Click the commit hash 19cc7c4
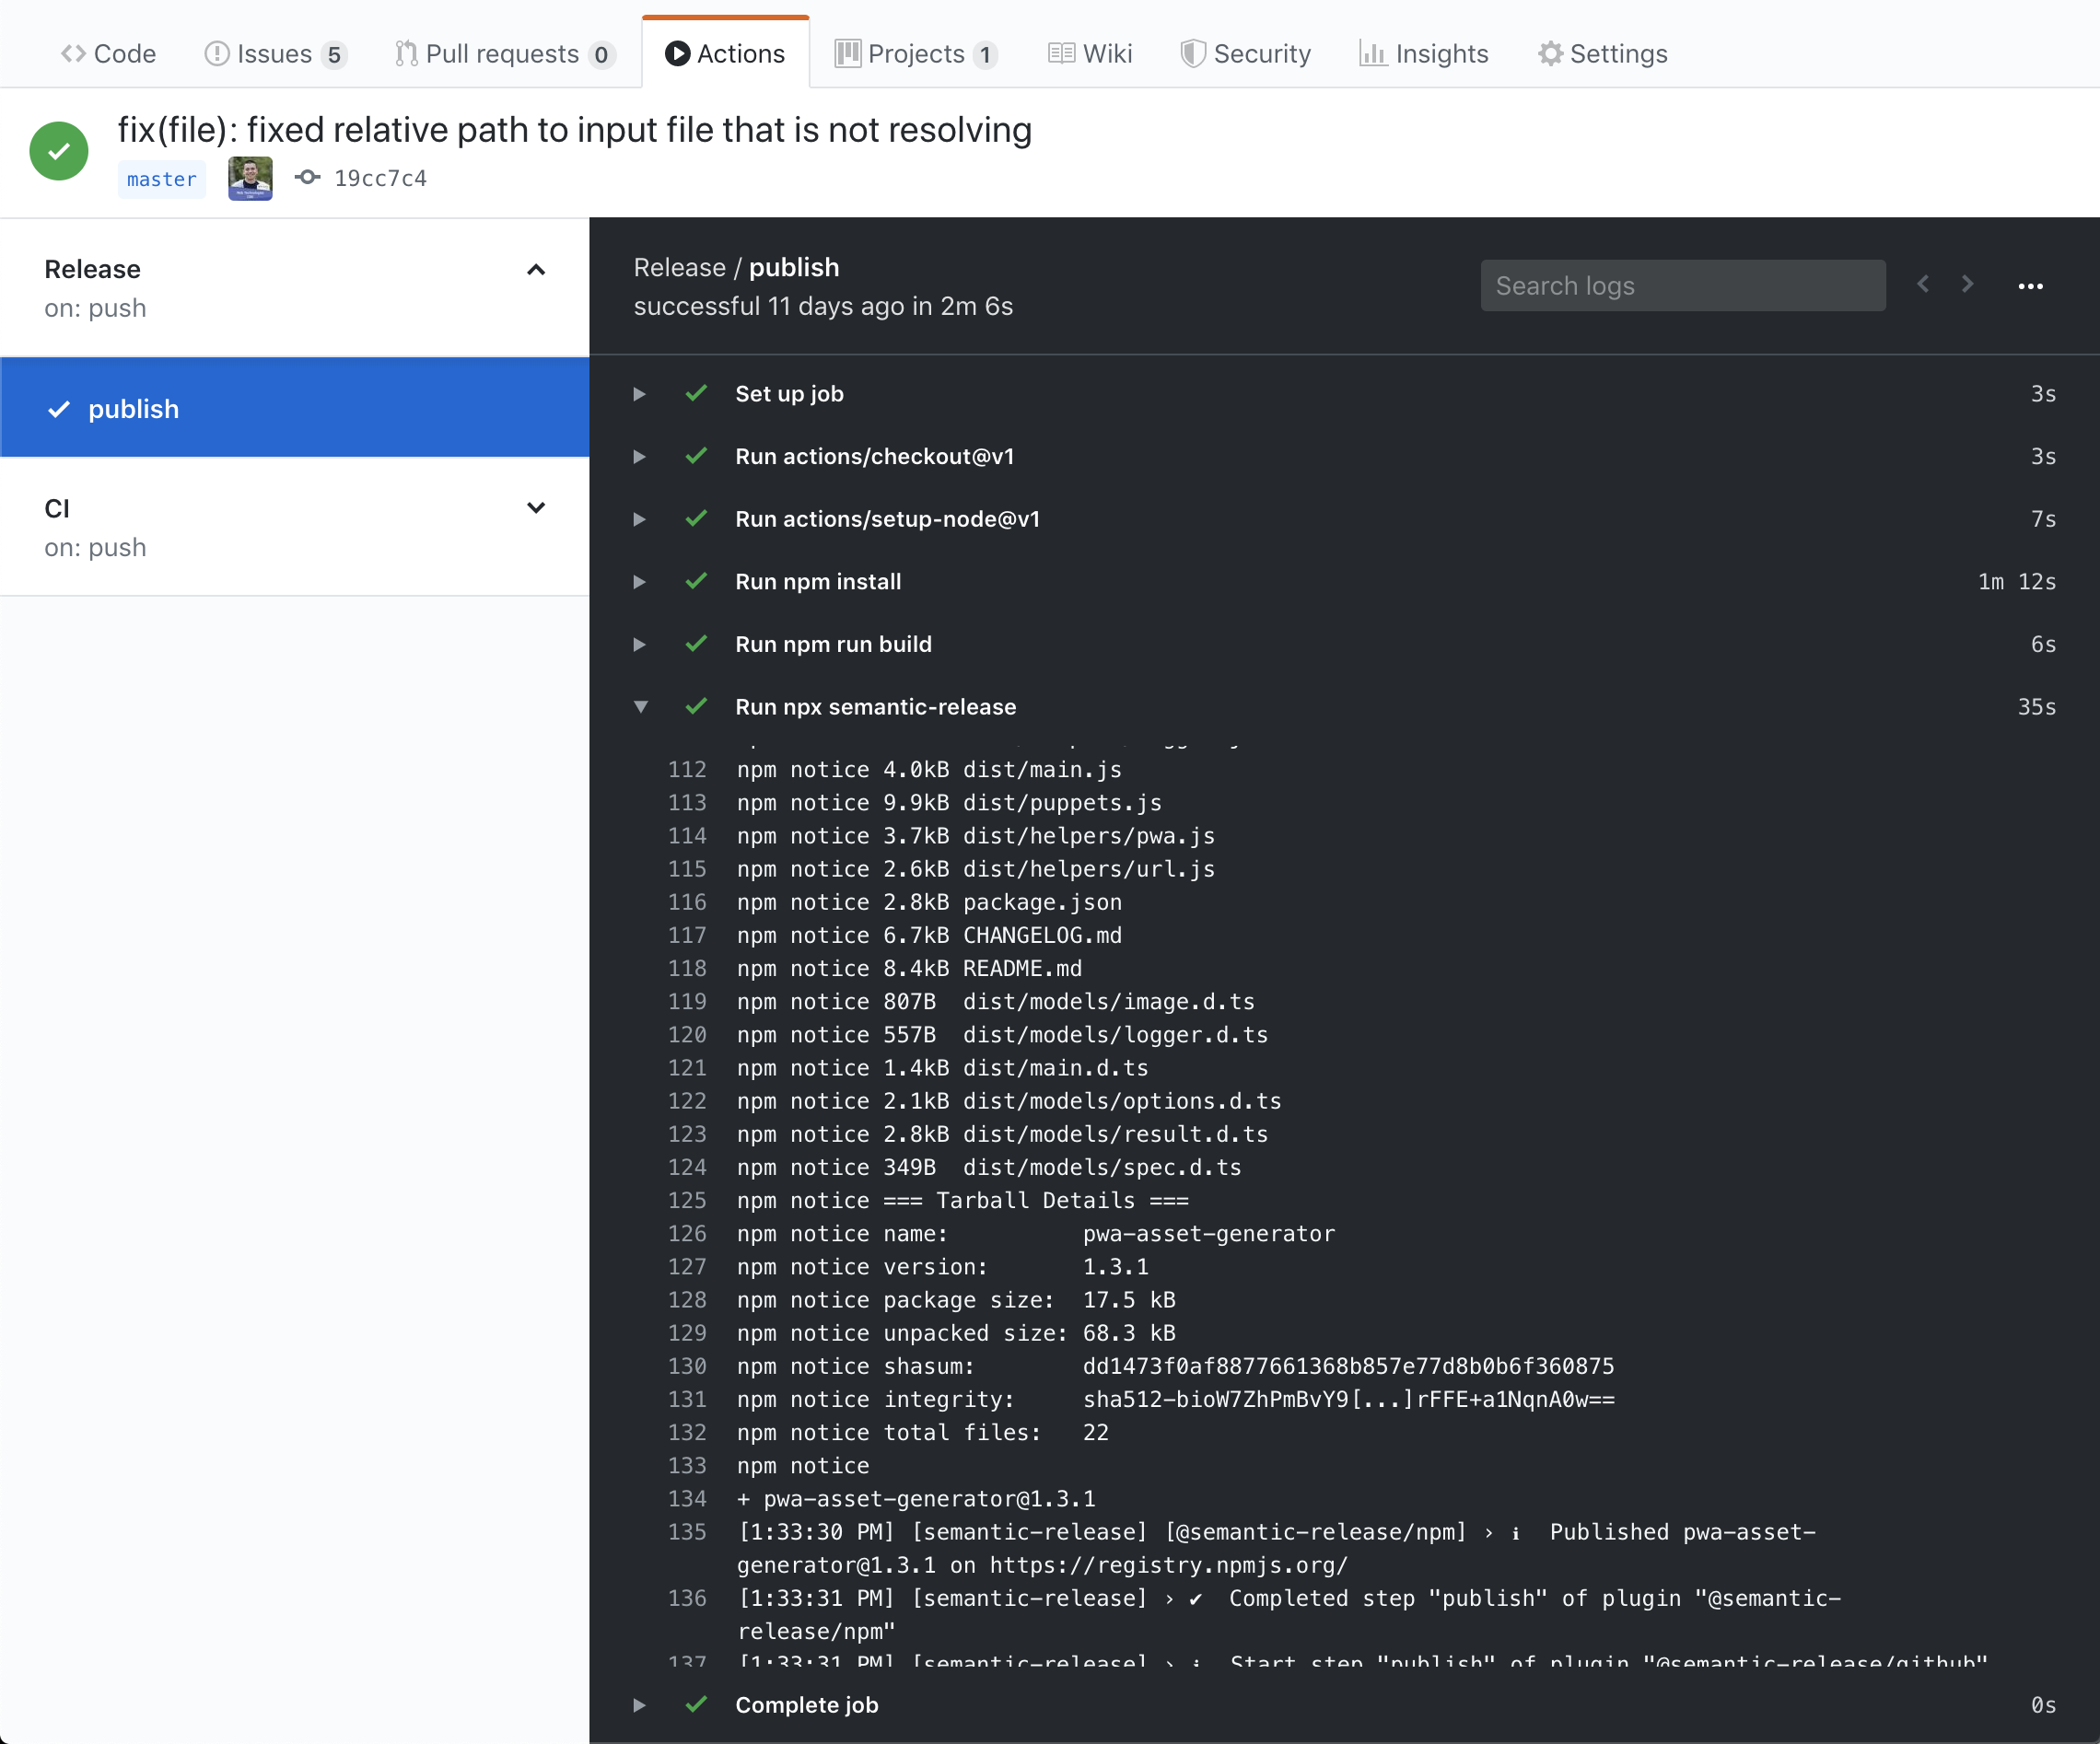The width and height of the screenshot is (2100, 1744). pos(379,178)
